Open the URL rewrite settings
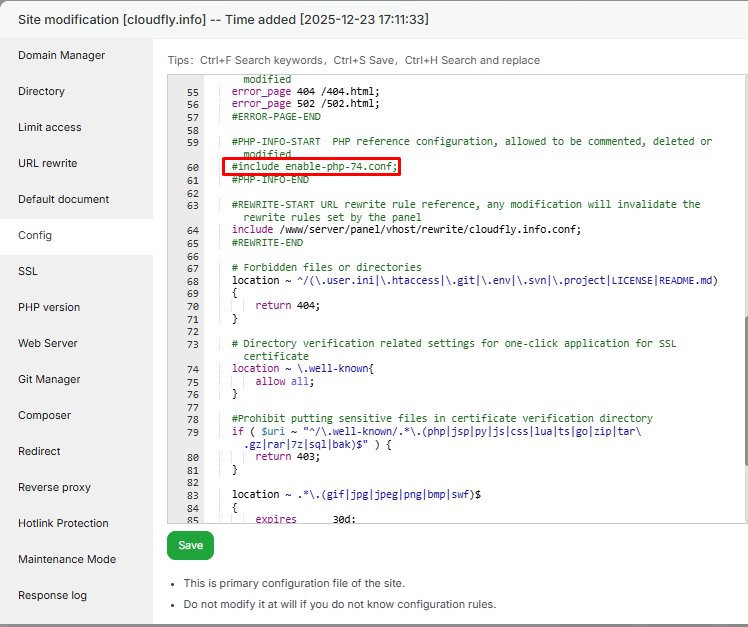This screenshot has width=748, height=627. [47, 163]
